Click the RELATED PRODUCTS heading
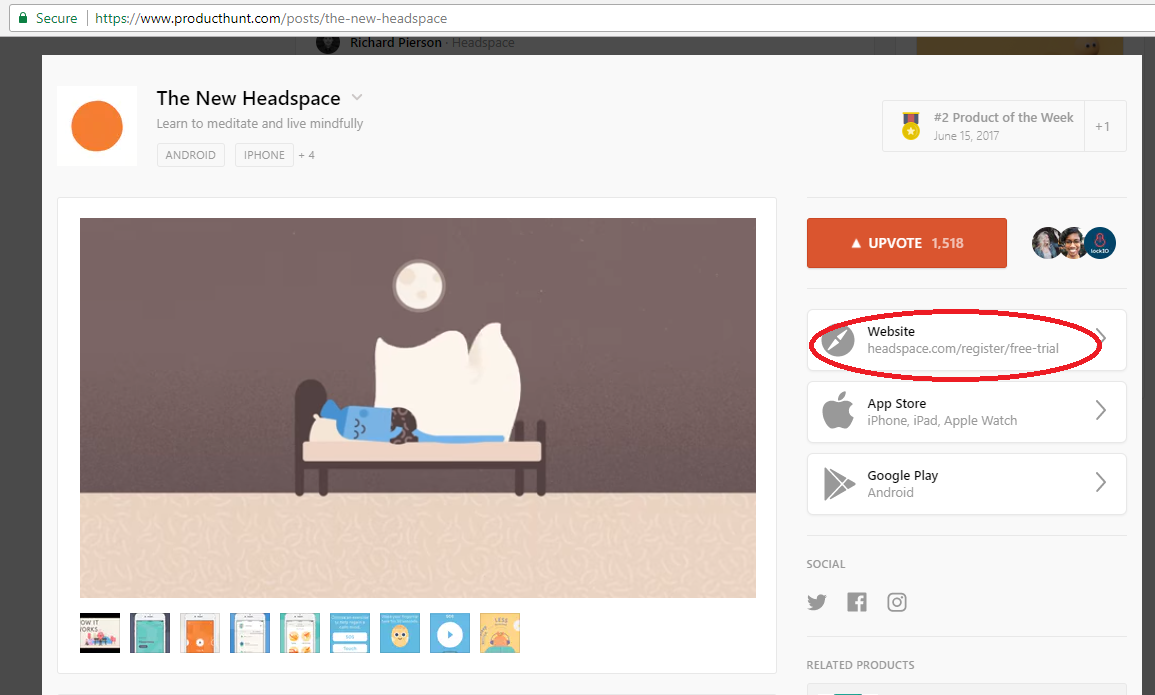 (860, 665)
